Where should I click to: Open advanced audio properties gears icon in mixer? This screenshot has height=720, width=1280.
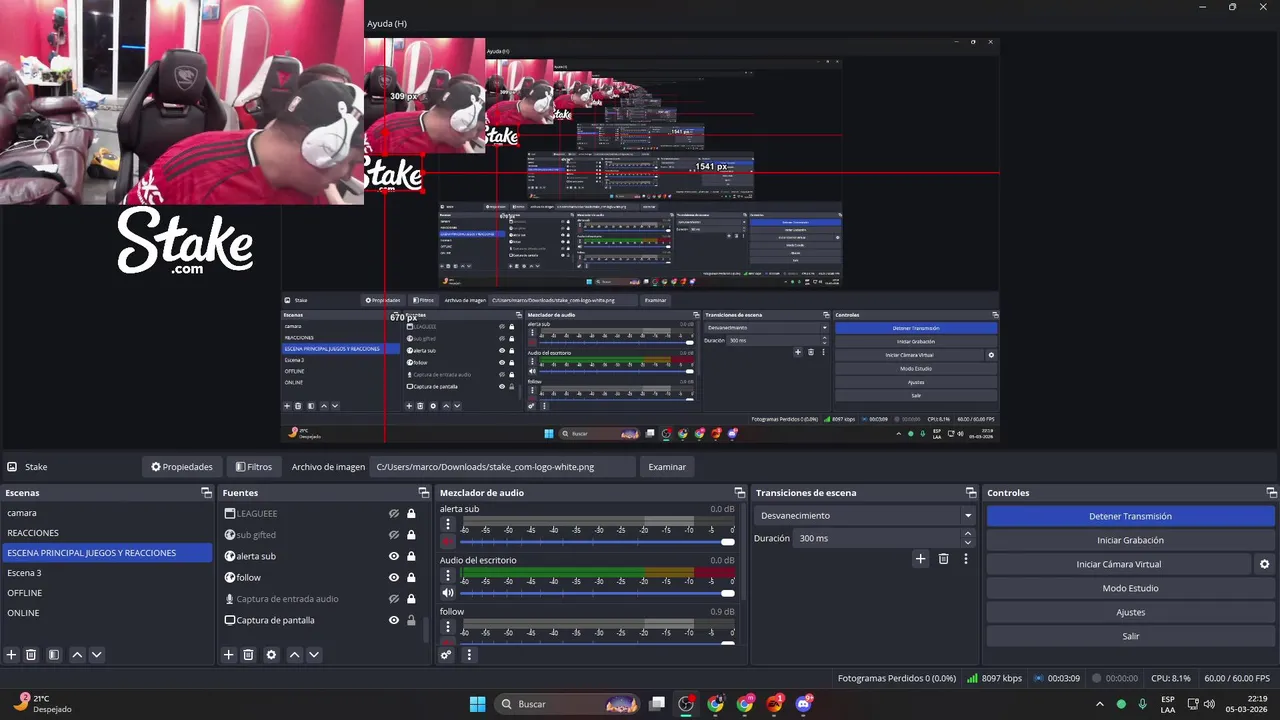pos(446,655)
